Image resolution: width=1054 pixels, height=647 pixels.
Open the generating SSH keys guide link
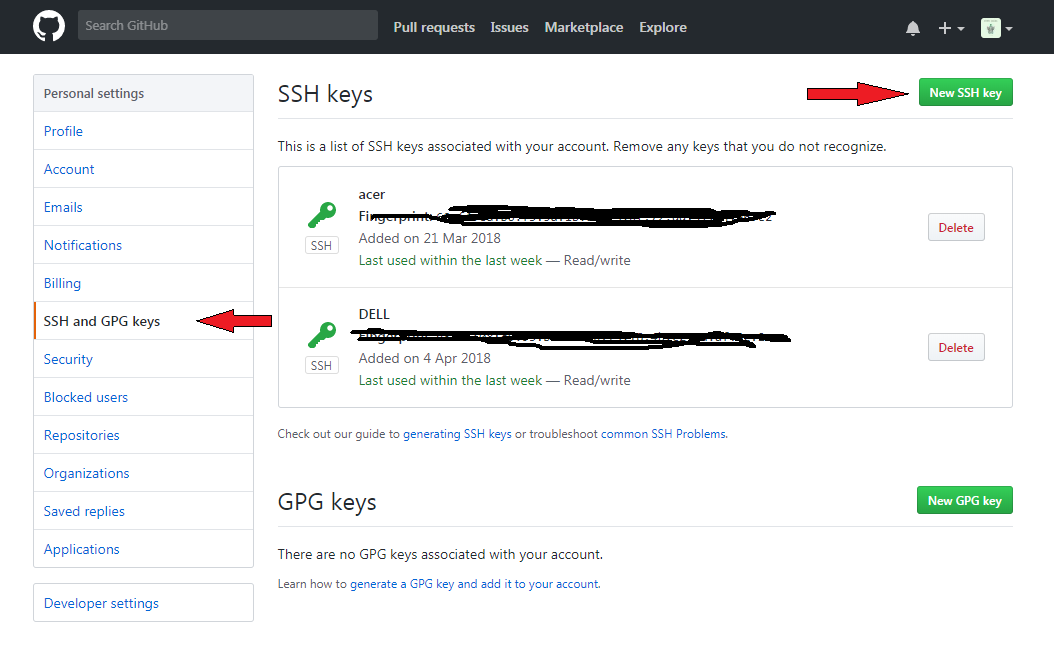click(x=457, y=434)
